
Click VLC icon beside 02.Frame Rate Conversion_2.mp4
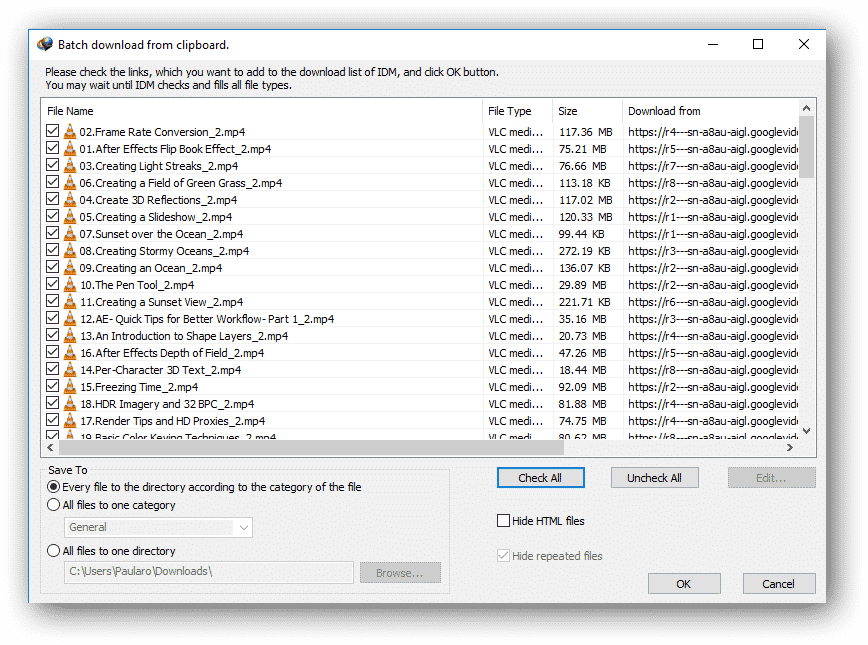pyautogui.click(x=70, y=132)
